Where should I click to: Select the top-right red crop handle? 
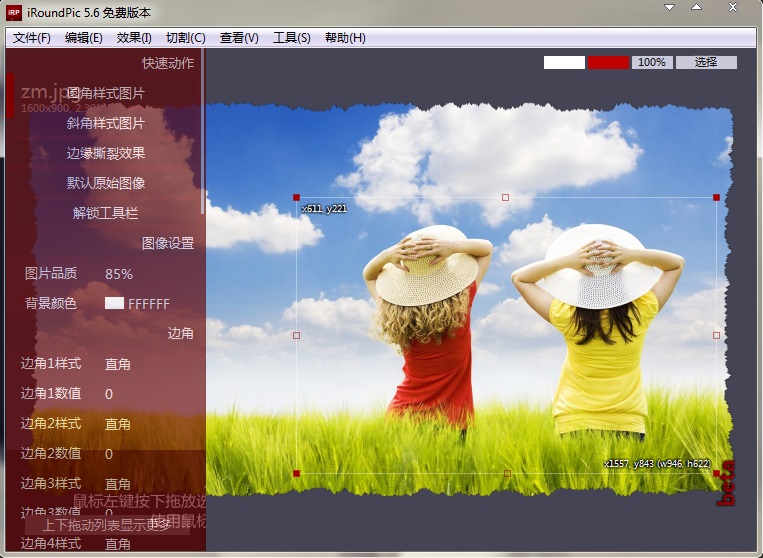pos(716,198)
